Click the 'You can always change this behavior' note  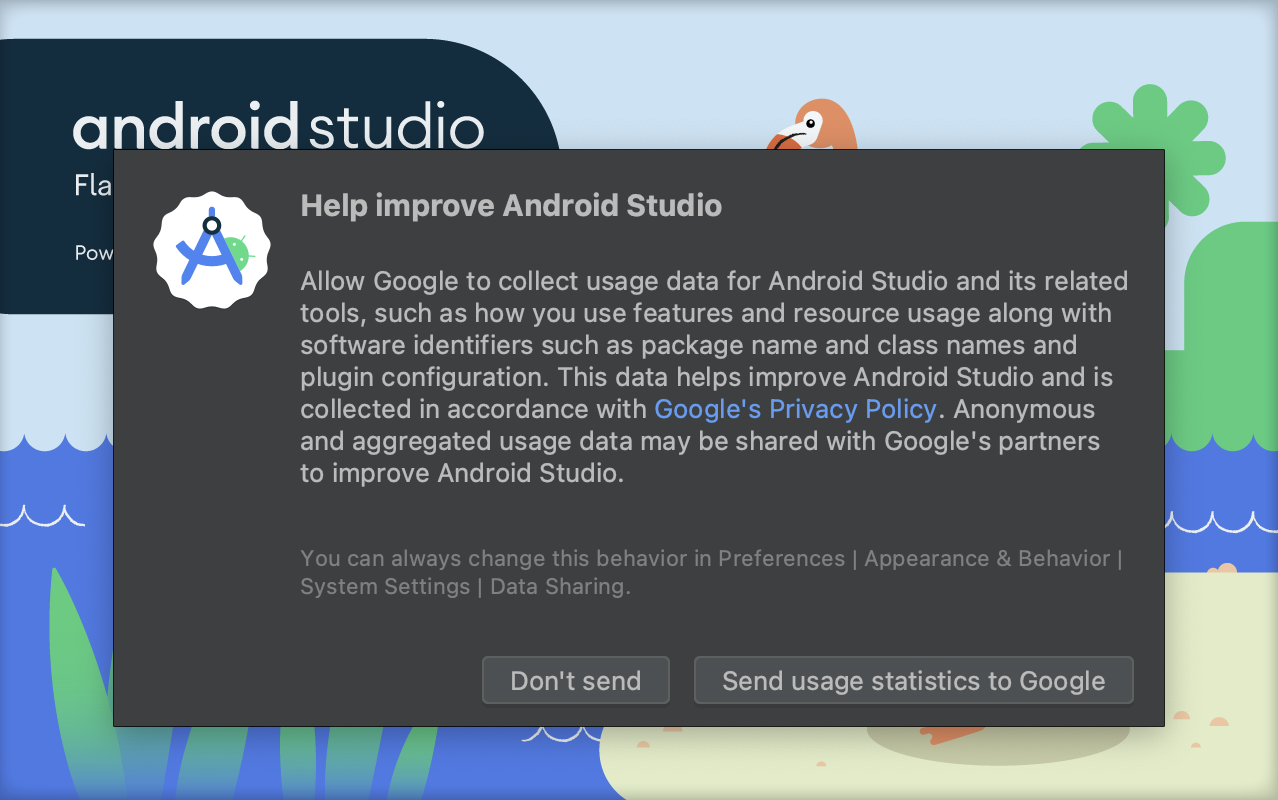711,572
